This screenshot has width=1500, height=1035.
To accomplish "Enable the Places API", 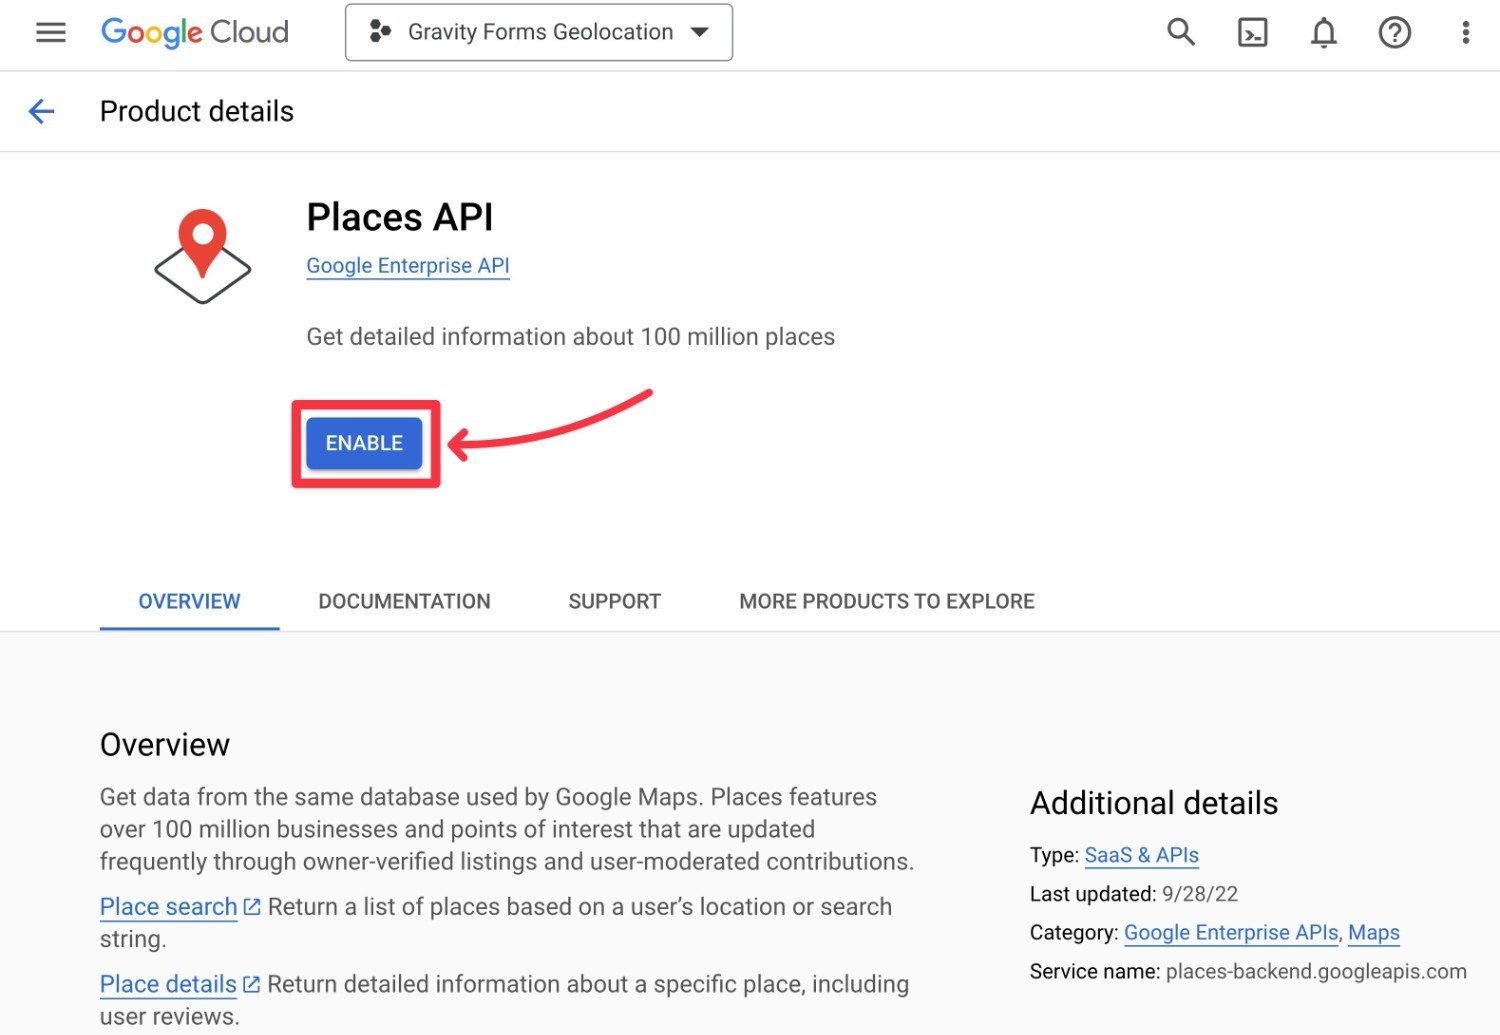I will tap(364, 443).
